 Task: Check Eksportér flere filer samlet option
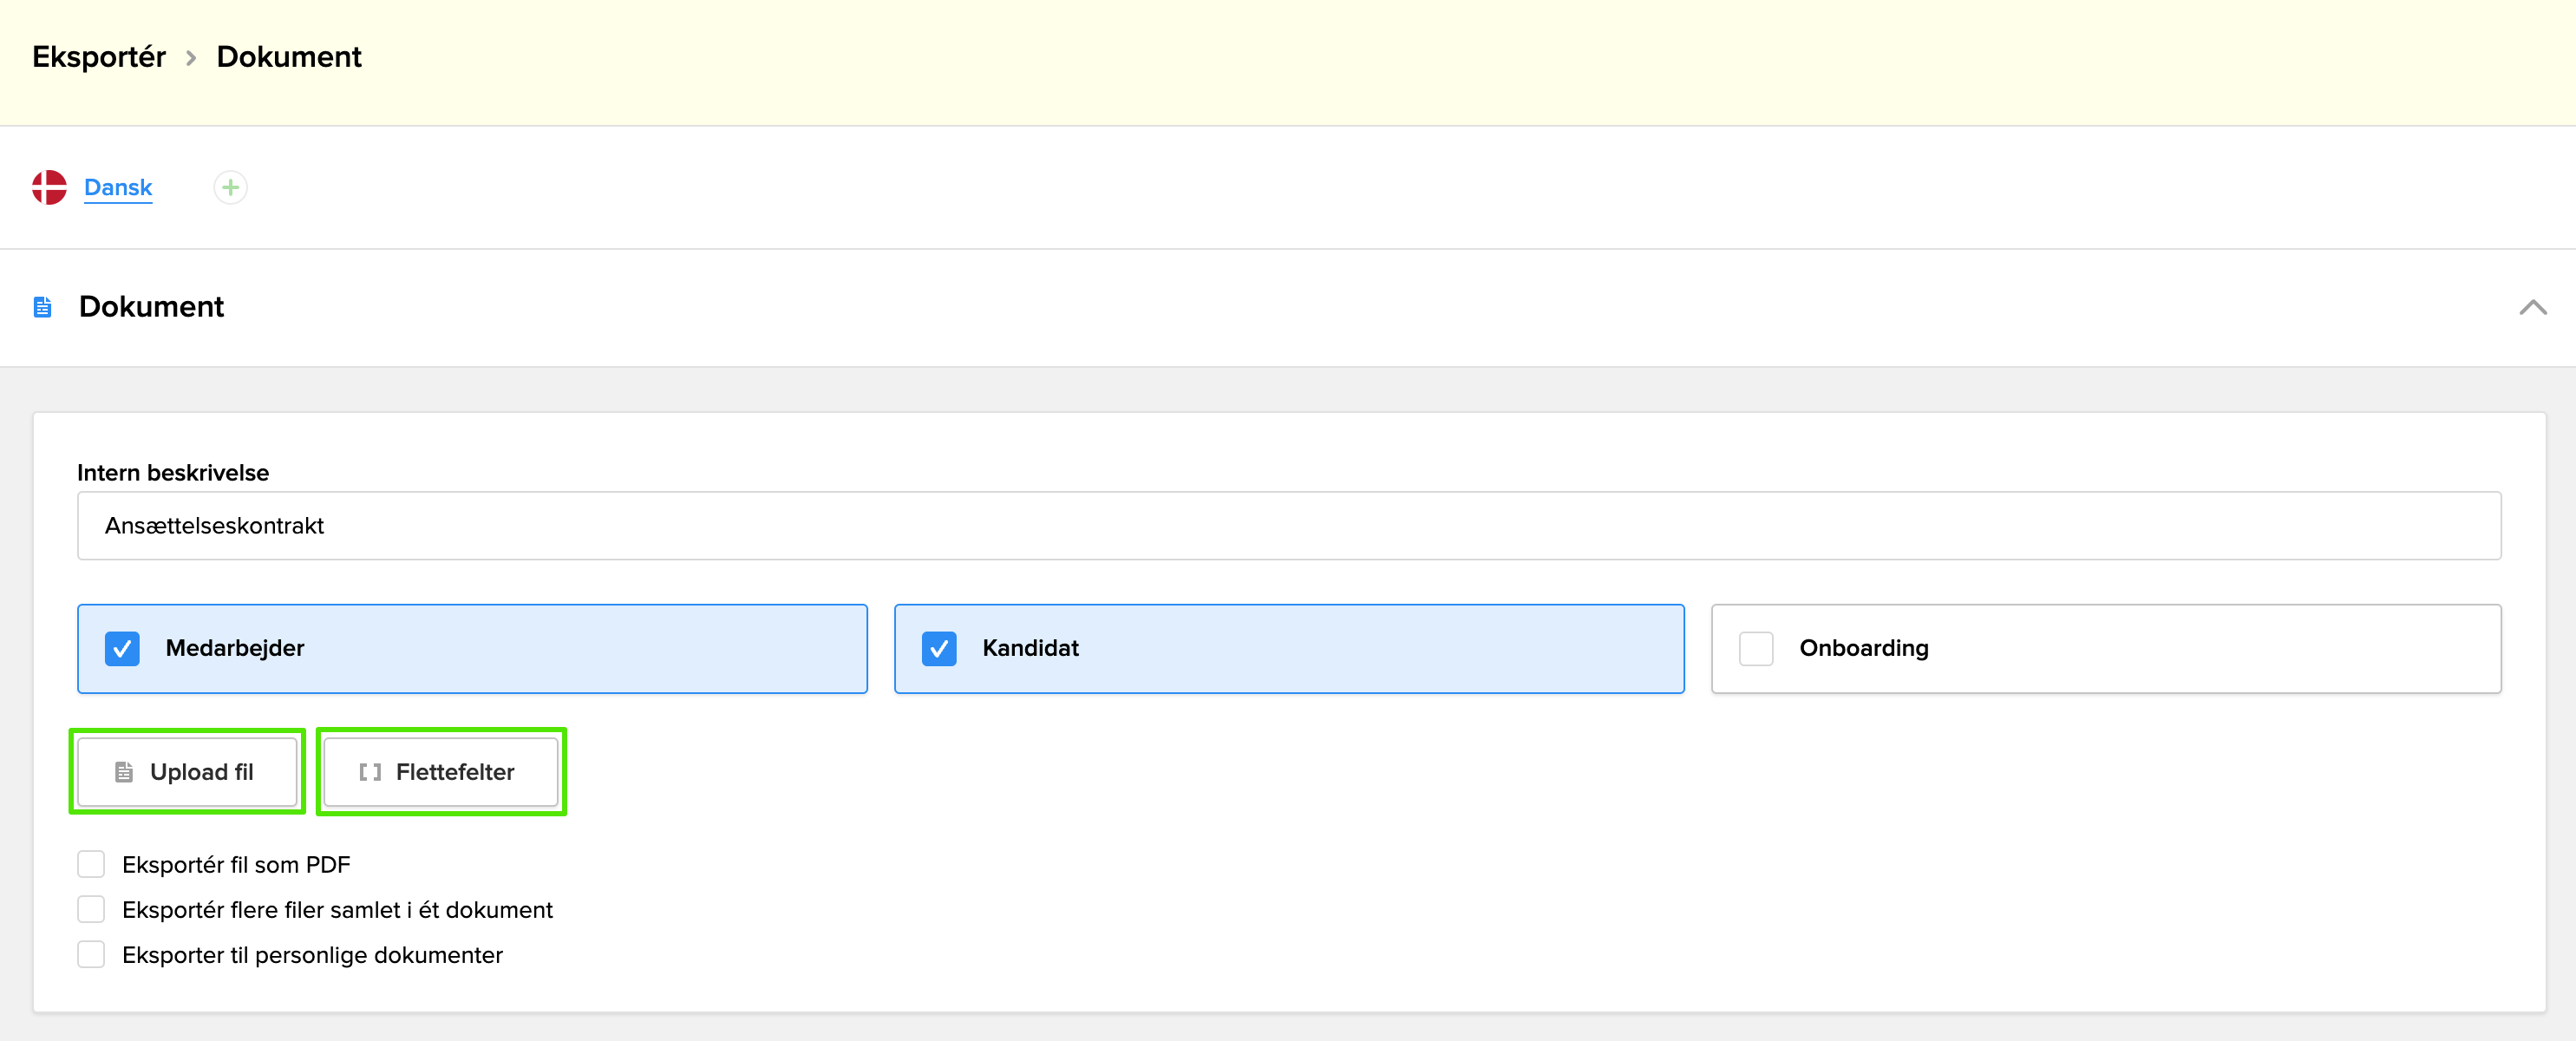[x=91, y=909]
